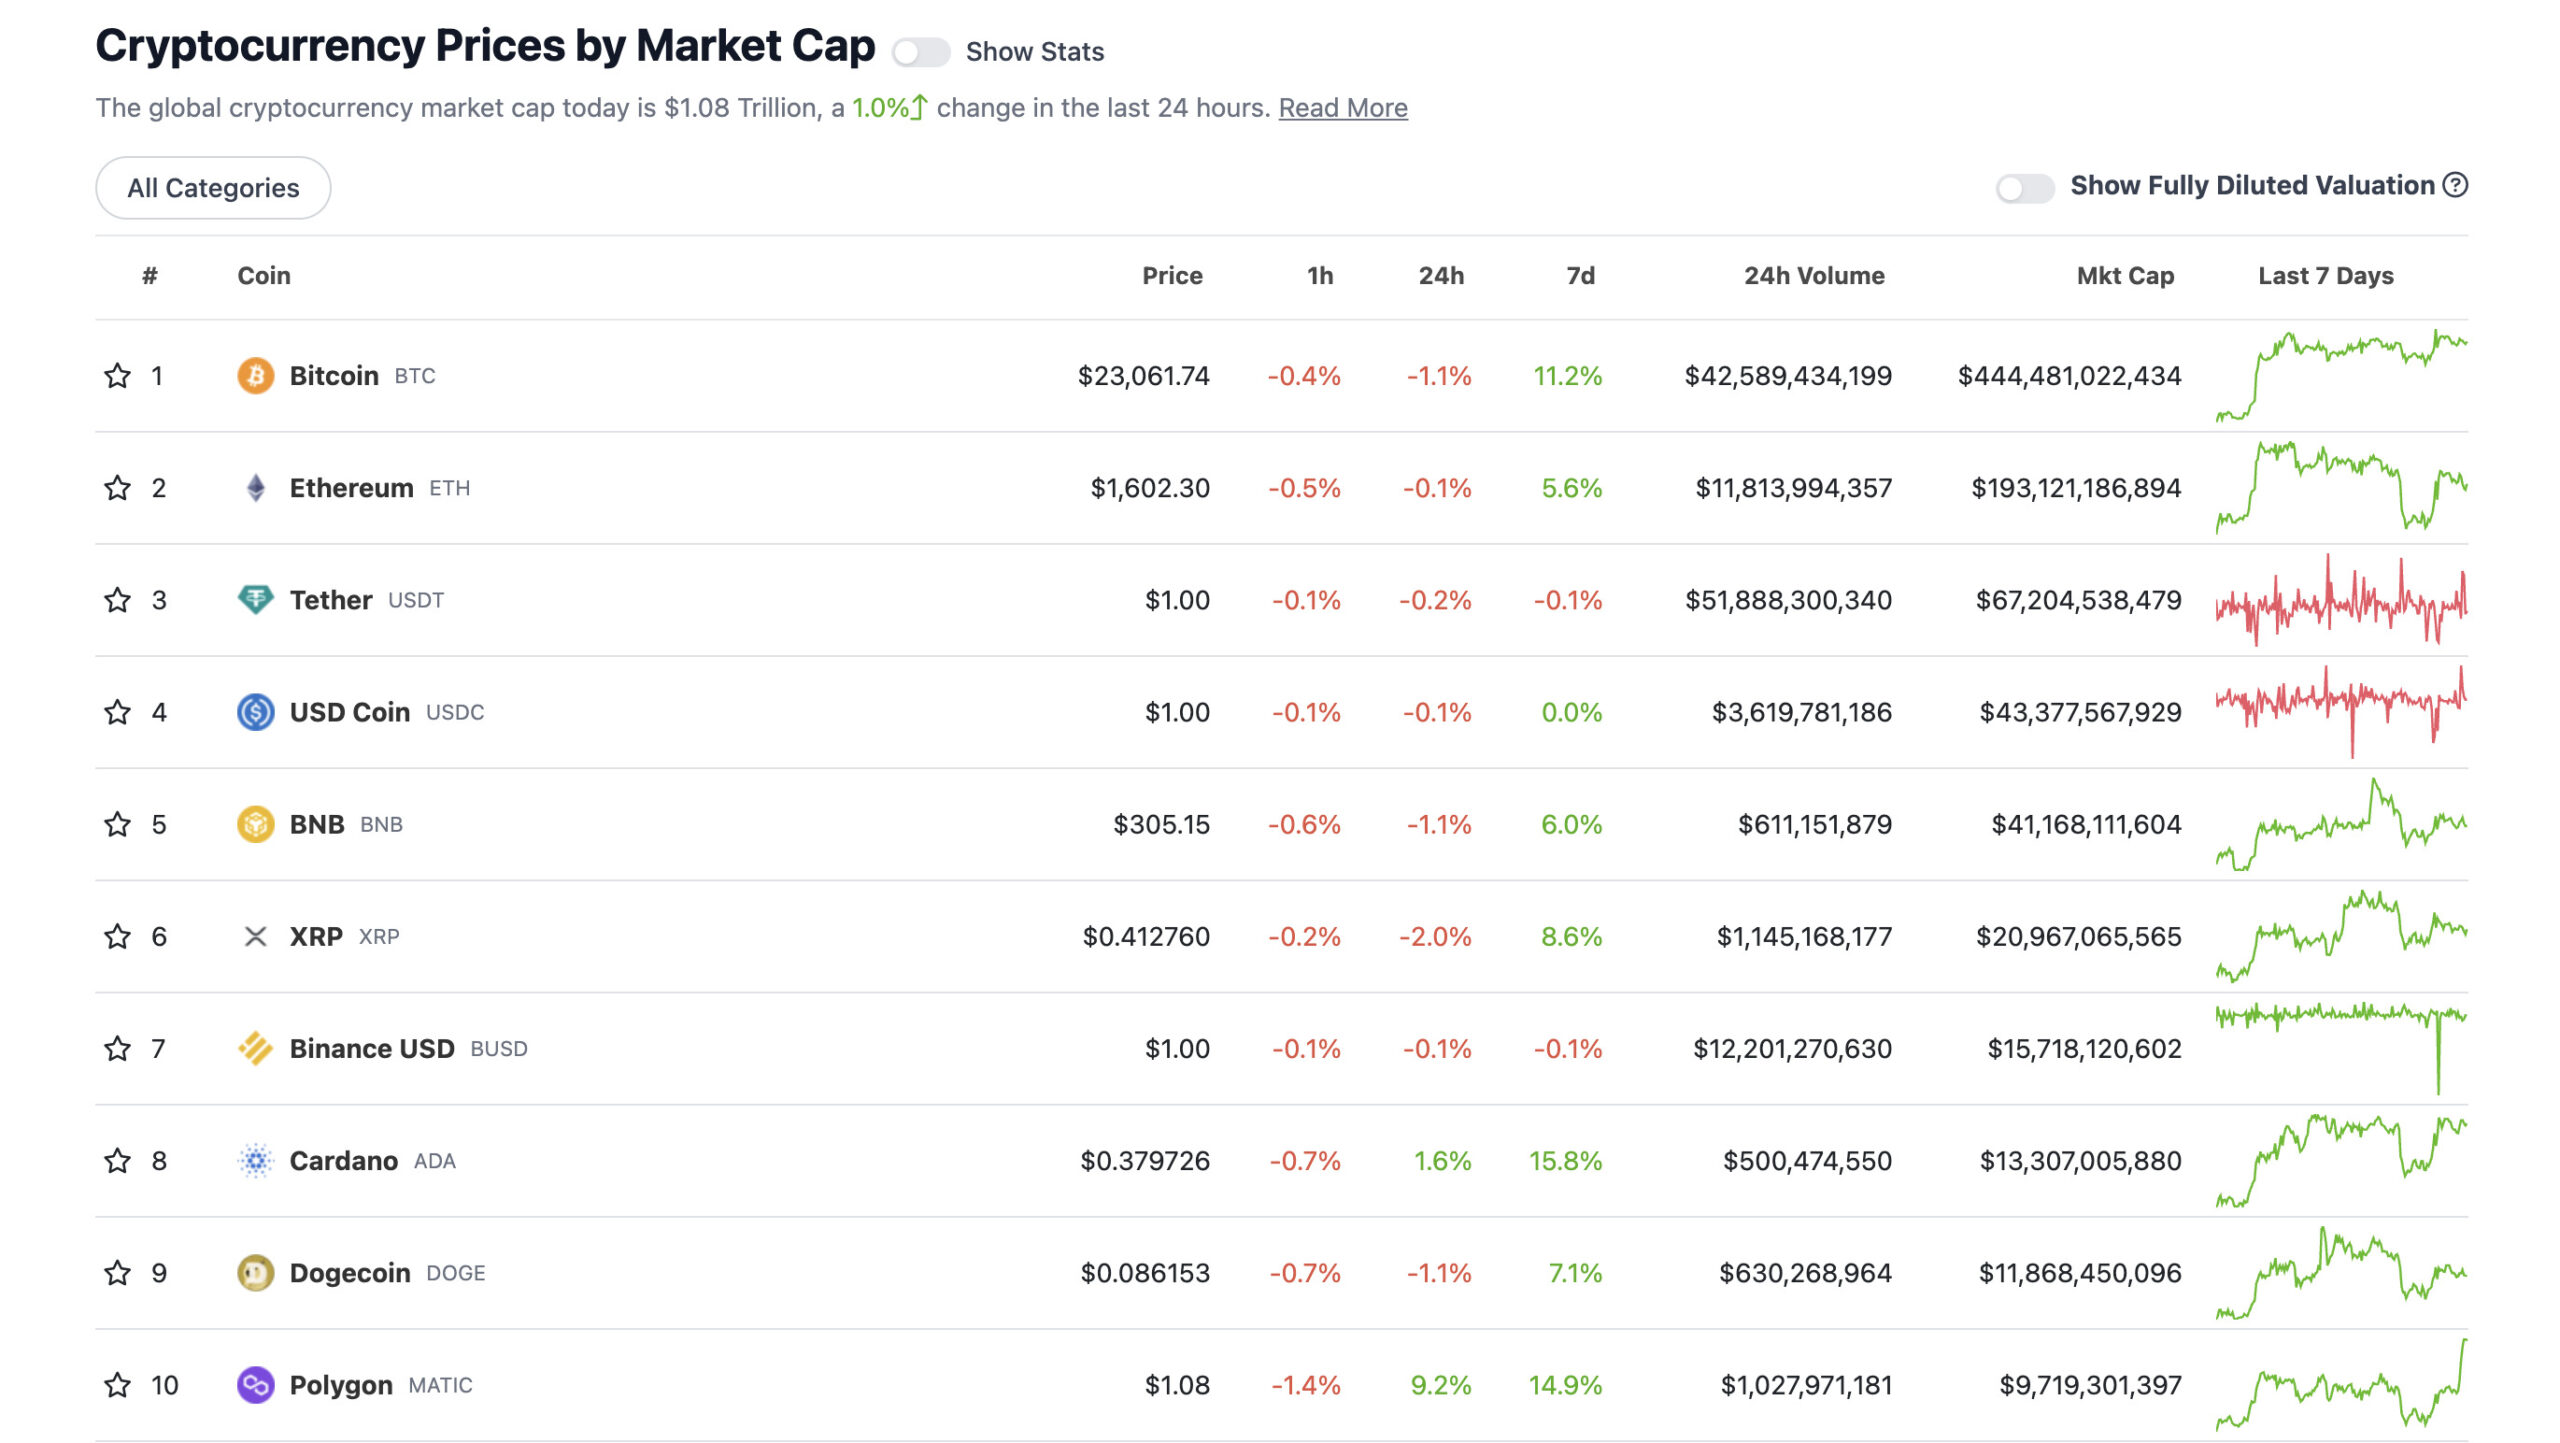View BNB 7-day sparkline chart
Viewport: 2560px width, 1443px height.
(2341, 824)
